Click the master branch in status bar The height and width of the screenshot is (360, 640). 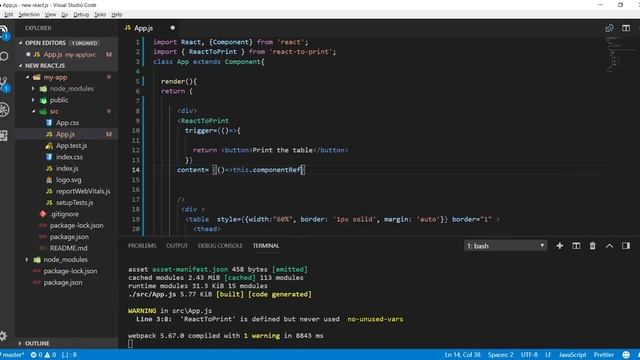[12, 355]
